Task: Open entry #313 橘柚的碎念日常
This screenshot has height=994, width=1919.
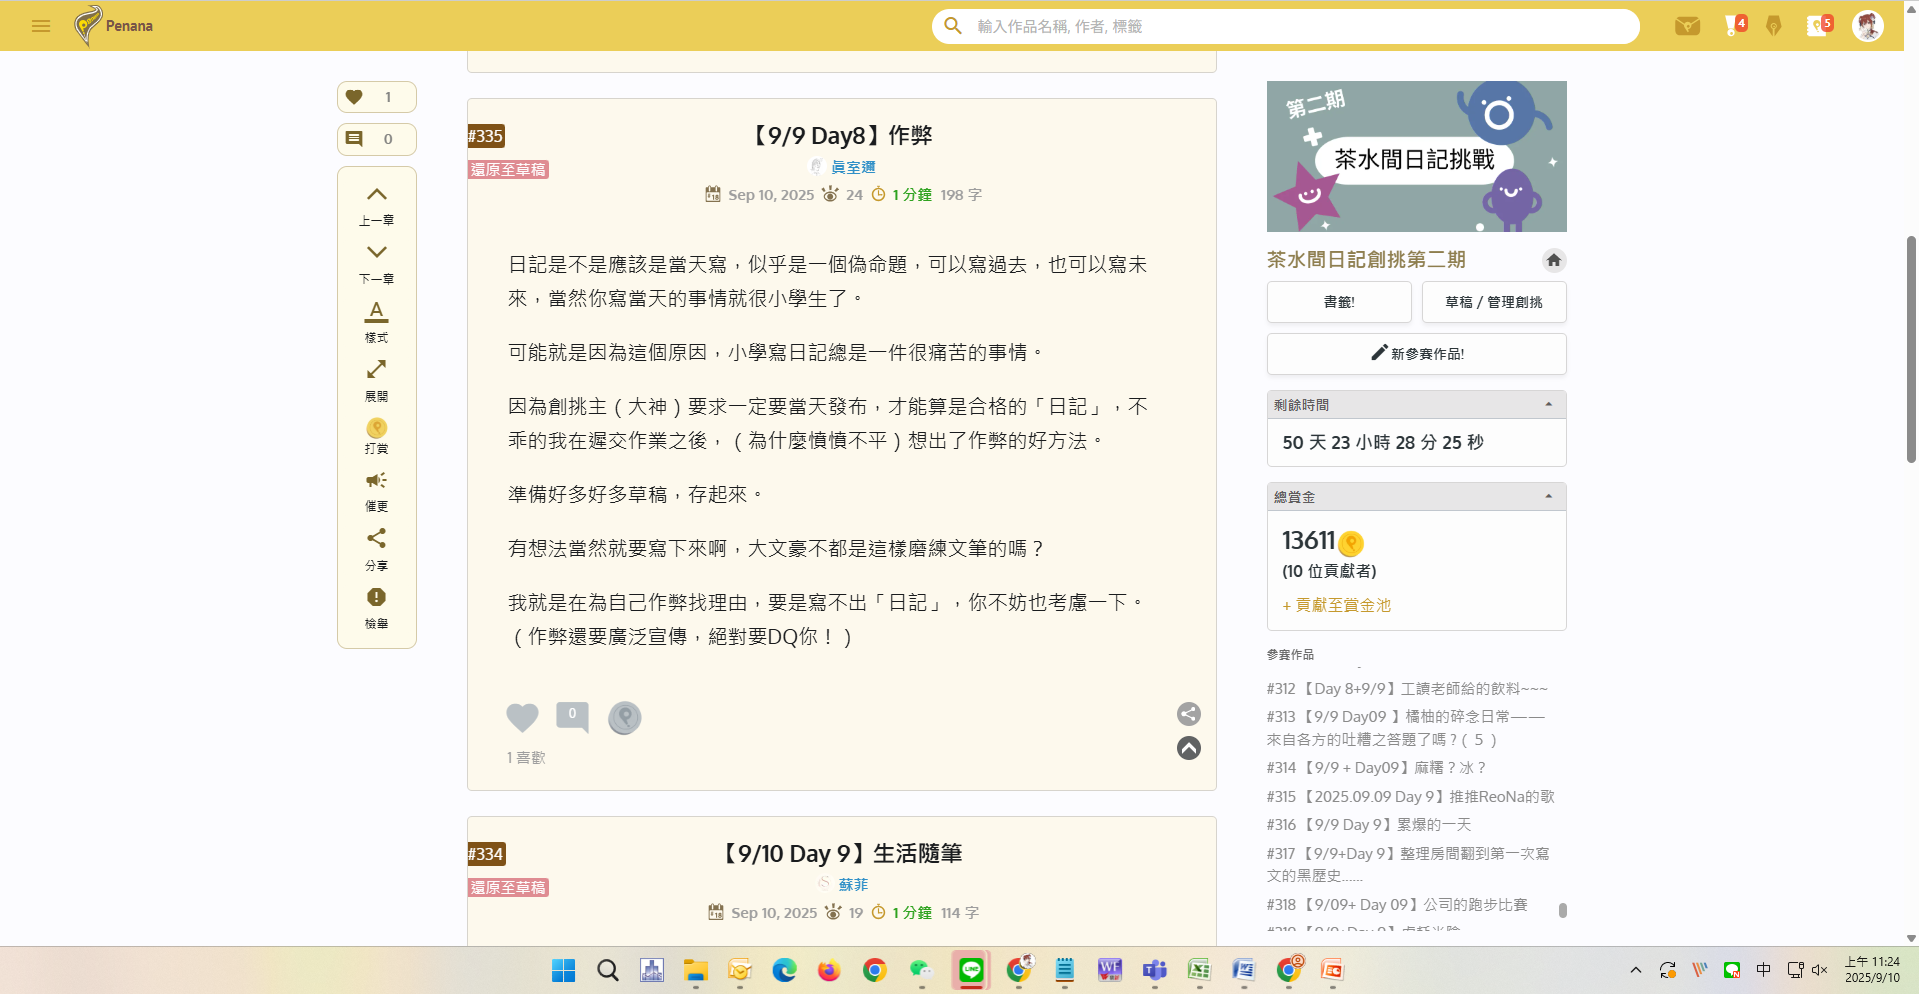Action: point(1407,728)
